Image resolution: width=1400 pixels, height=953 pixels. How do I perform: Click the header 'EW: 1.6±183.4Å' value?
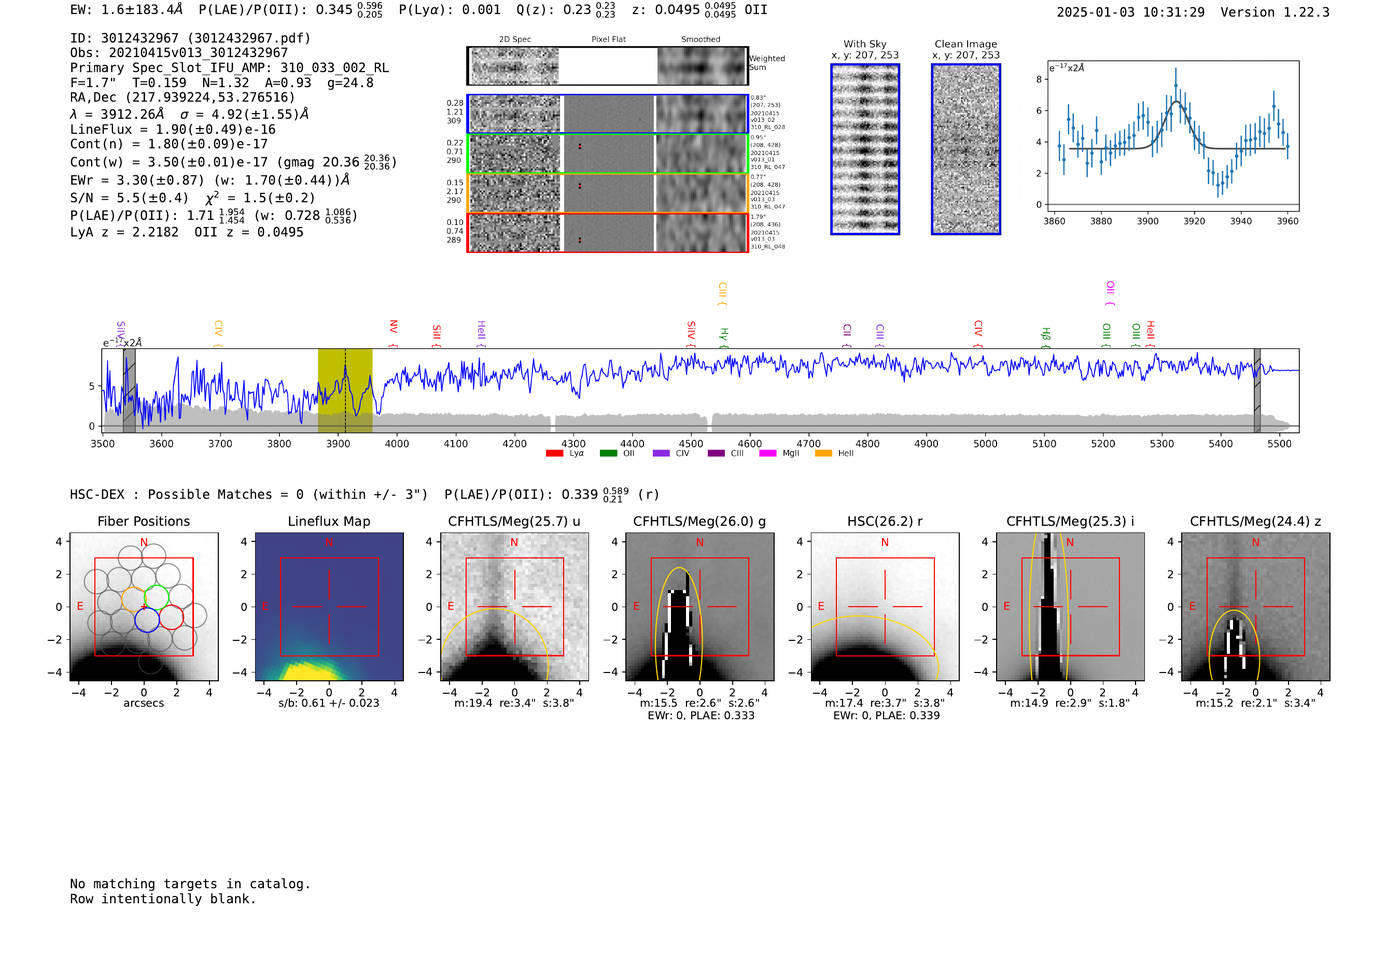point(127,9)
